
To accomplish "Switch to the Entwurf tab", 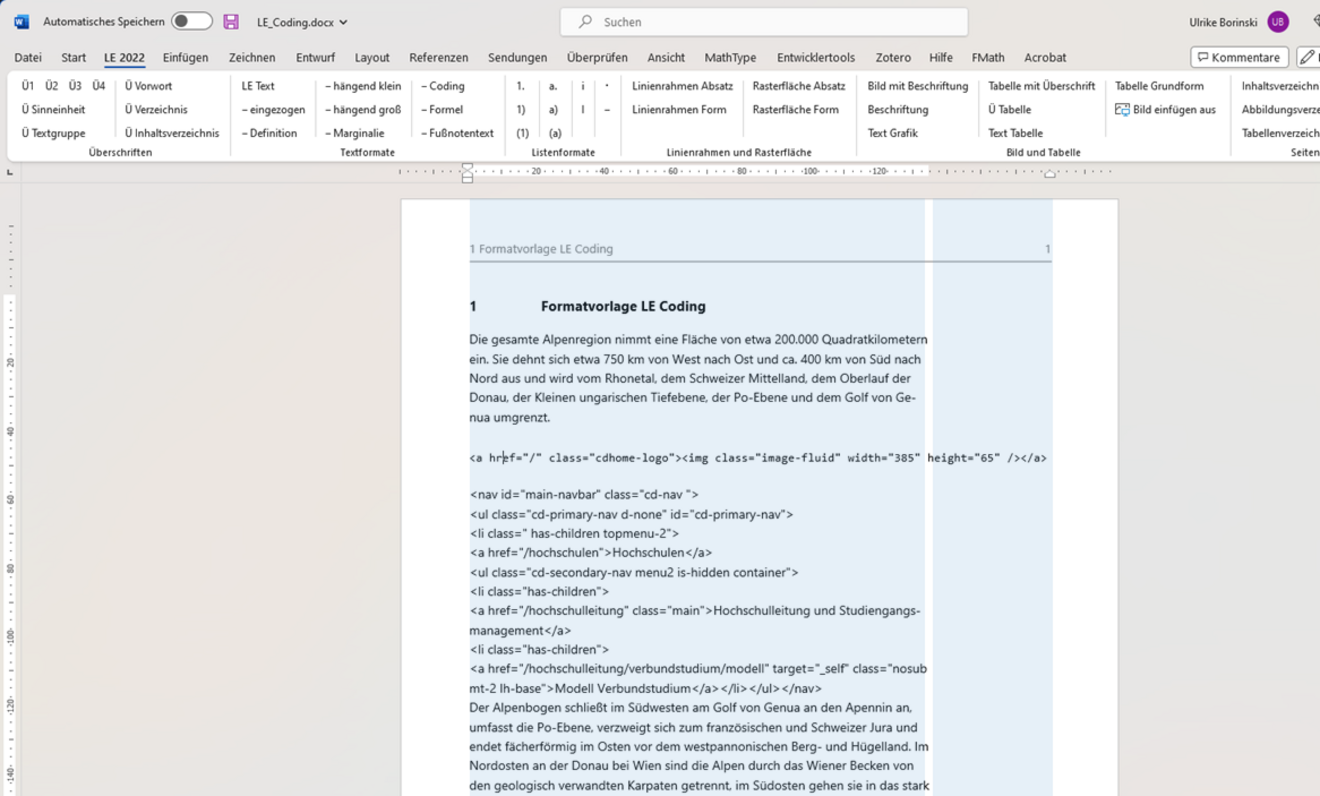I will 315,58.
